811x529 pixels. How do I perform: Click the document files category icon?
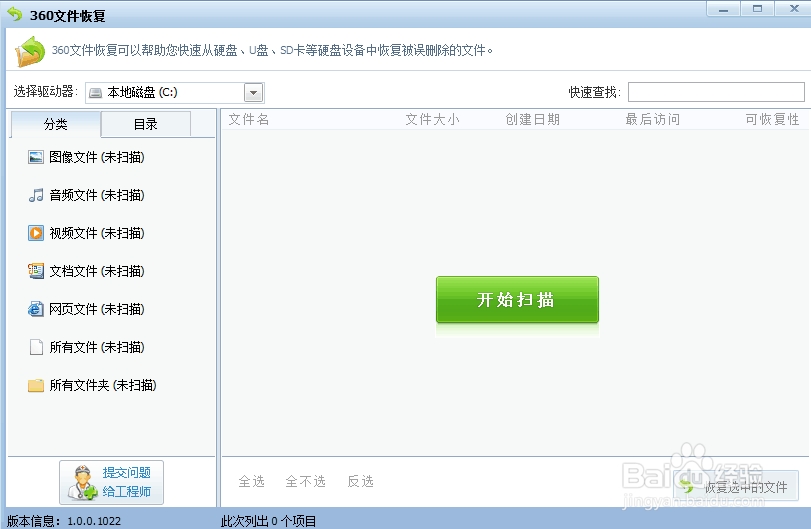tap(36, 271)
